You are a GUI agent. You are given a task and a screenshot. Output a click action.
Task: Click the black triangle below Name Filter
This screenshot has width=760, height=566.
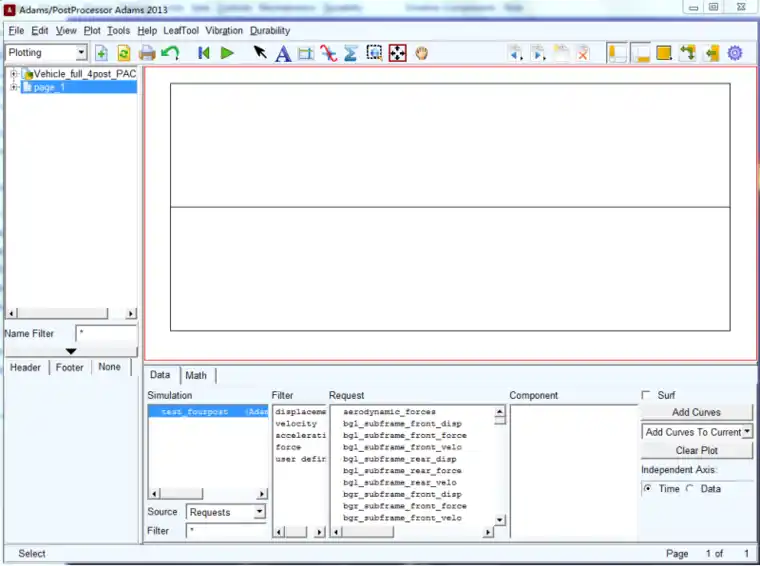click(x=71, y=351)
